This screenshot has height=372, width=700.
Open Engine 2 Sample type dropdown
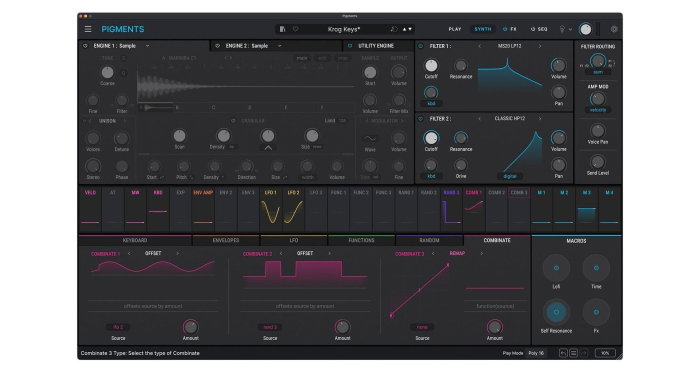pos(279,46)
